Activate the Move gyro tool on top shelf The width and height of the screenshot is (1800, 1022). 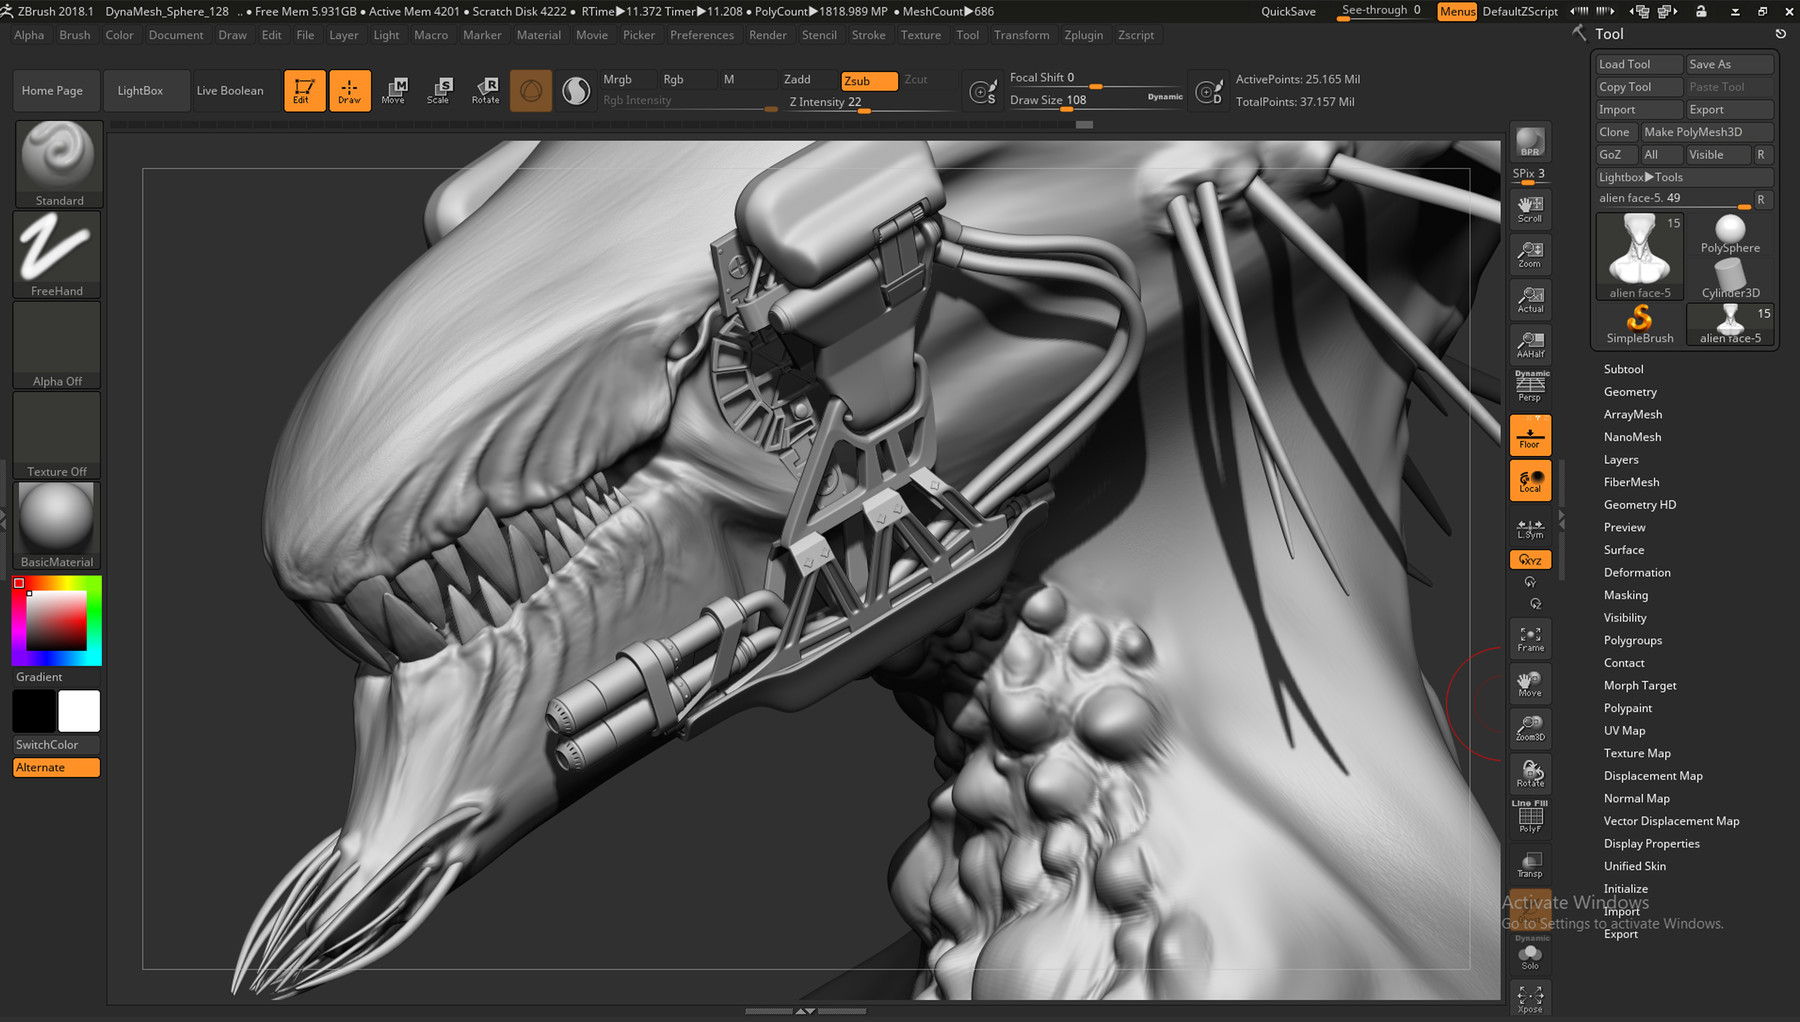click(395, 90)
